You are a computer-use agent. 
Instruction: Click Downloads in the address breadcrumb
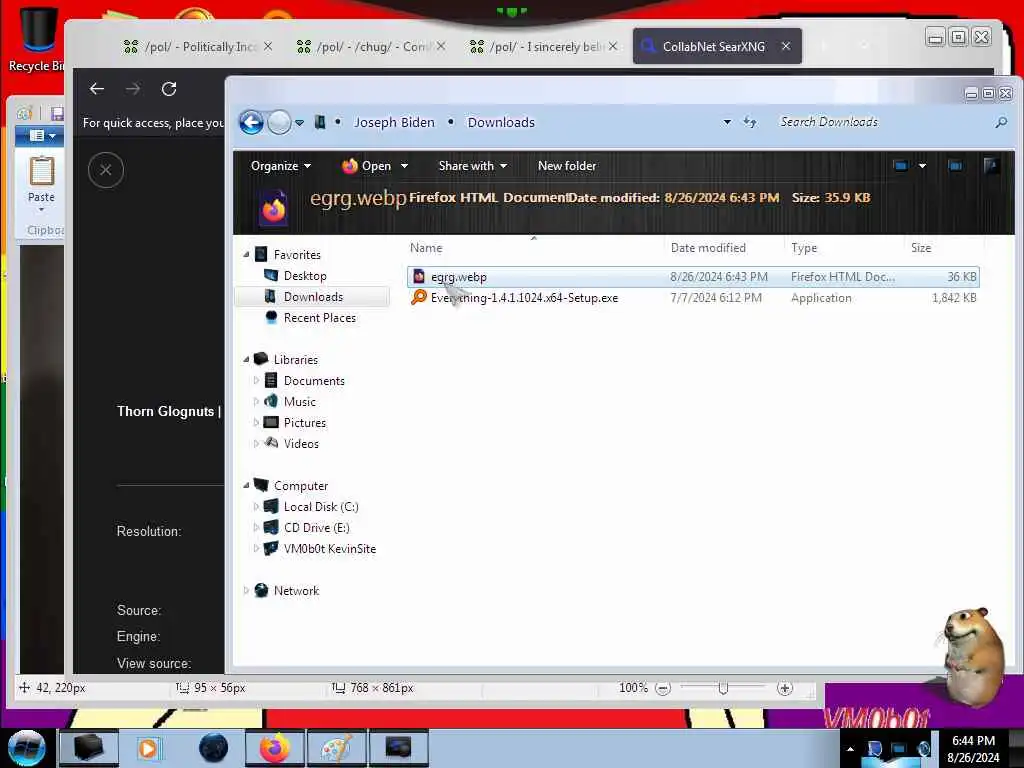point(501,122)
